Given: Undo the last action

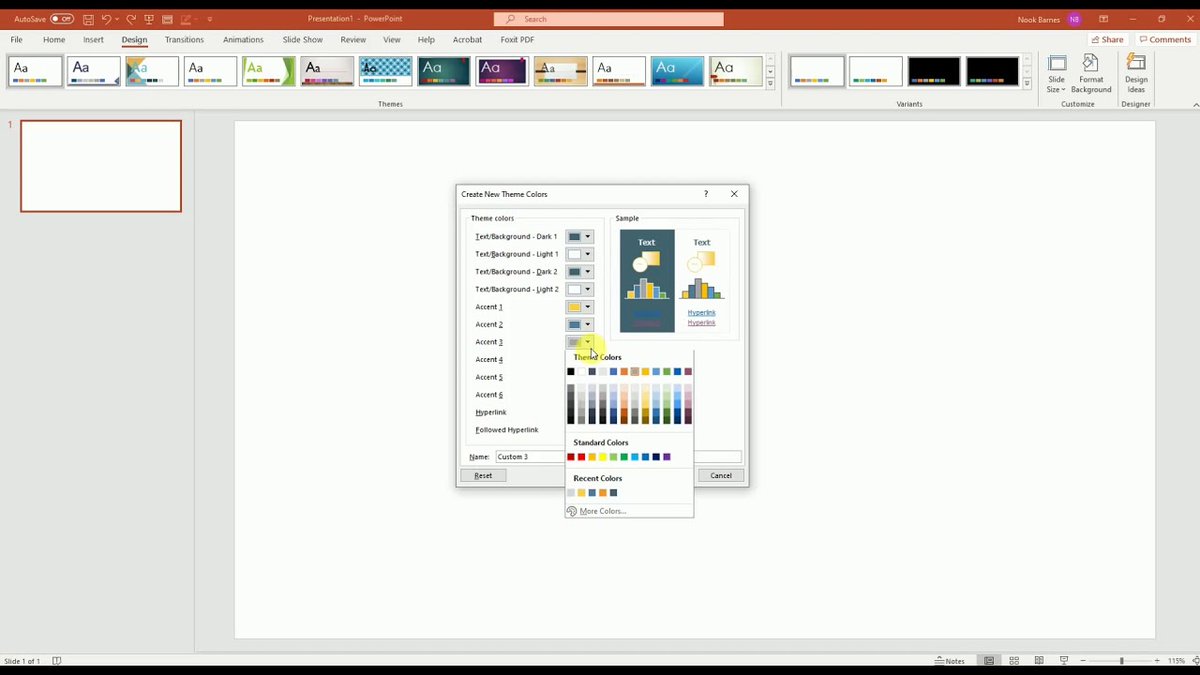Looking at the screenshot, I should coord(106,19).
